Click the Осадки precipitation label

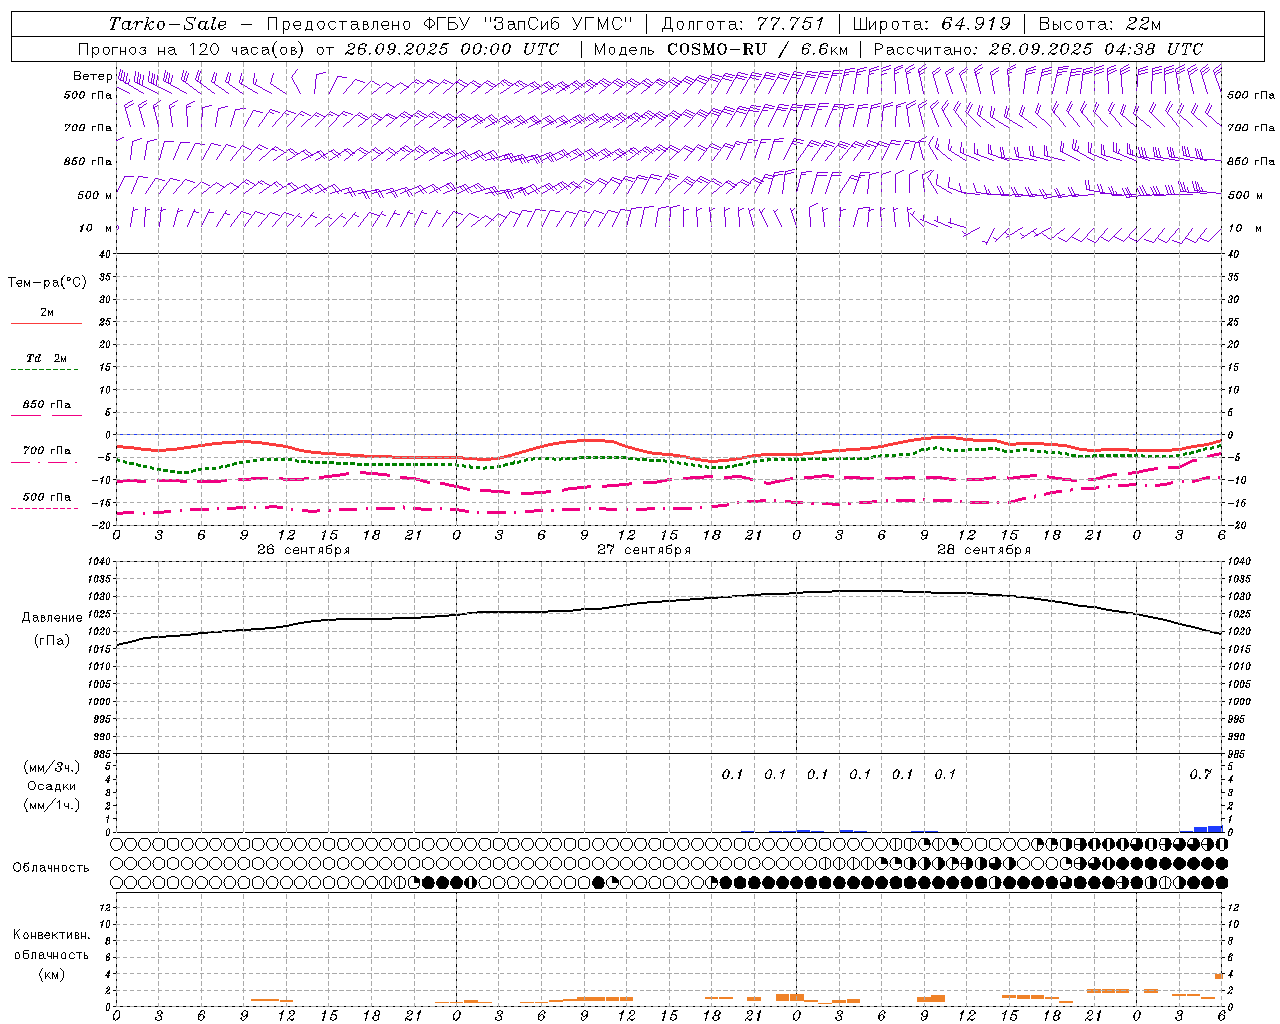[52, 786]
